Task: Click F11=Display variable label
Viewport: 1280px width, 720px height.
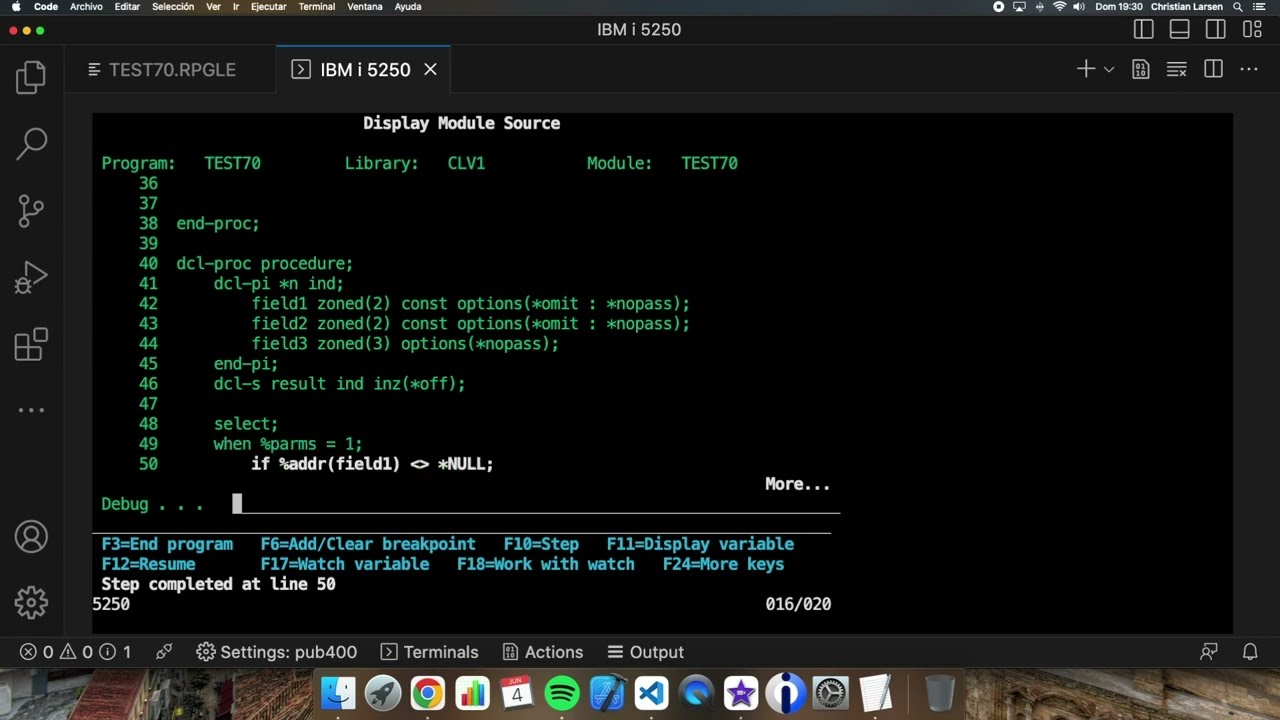Action: click(700, 544)
